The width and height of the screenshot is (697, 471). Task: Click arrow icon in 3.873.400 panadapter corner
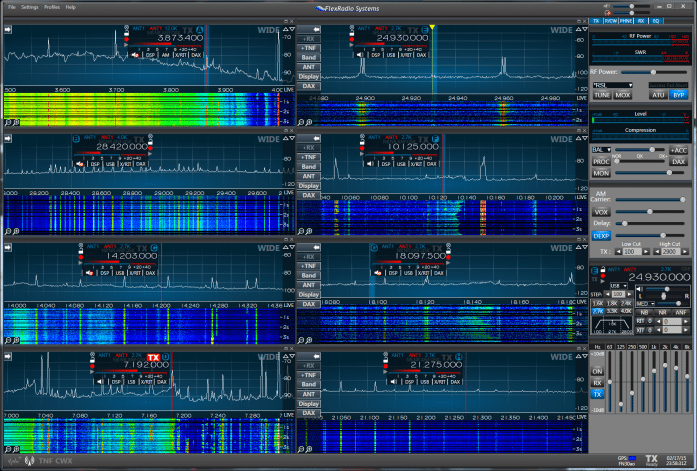click(x=8, y=29)
